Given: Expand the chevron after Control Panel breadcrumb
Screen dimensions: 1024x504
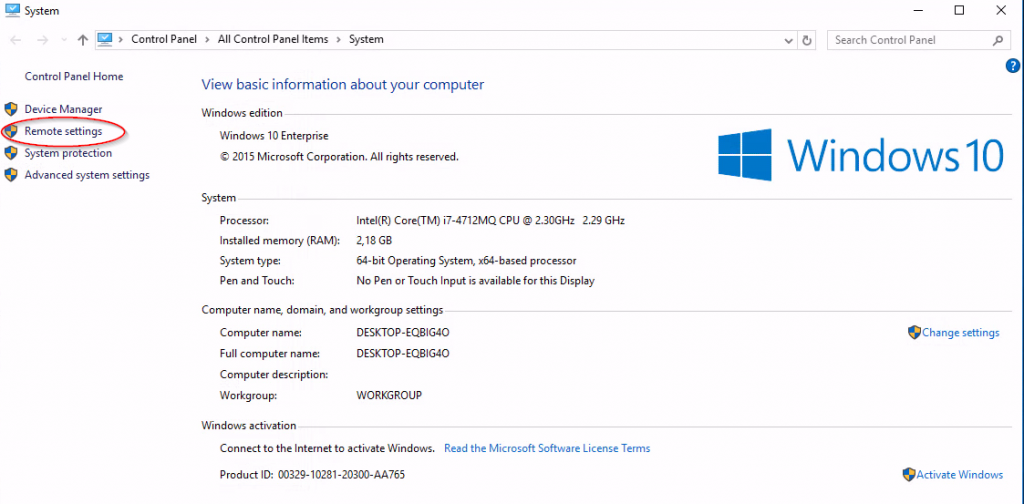Looking at the screenshot, I should coord(208,39).
